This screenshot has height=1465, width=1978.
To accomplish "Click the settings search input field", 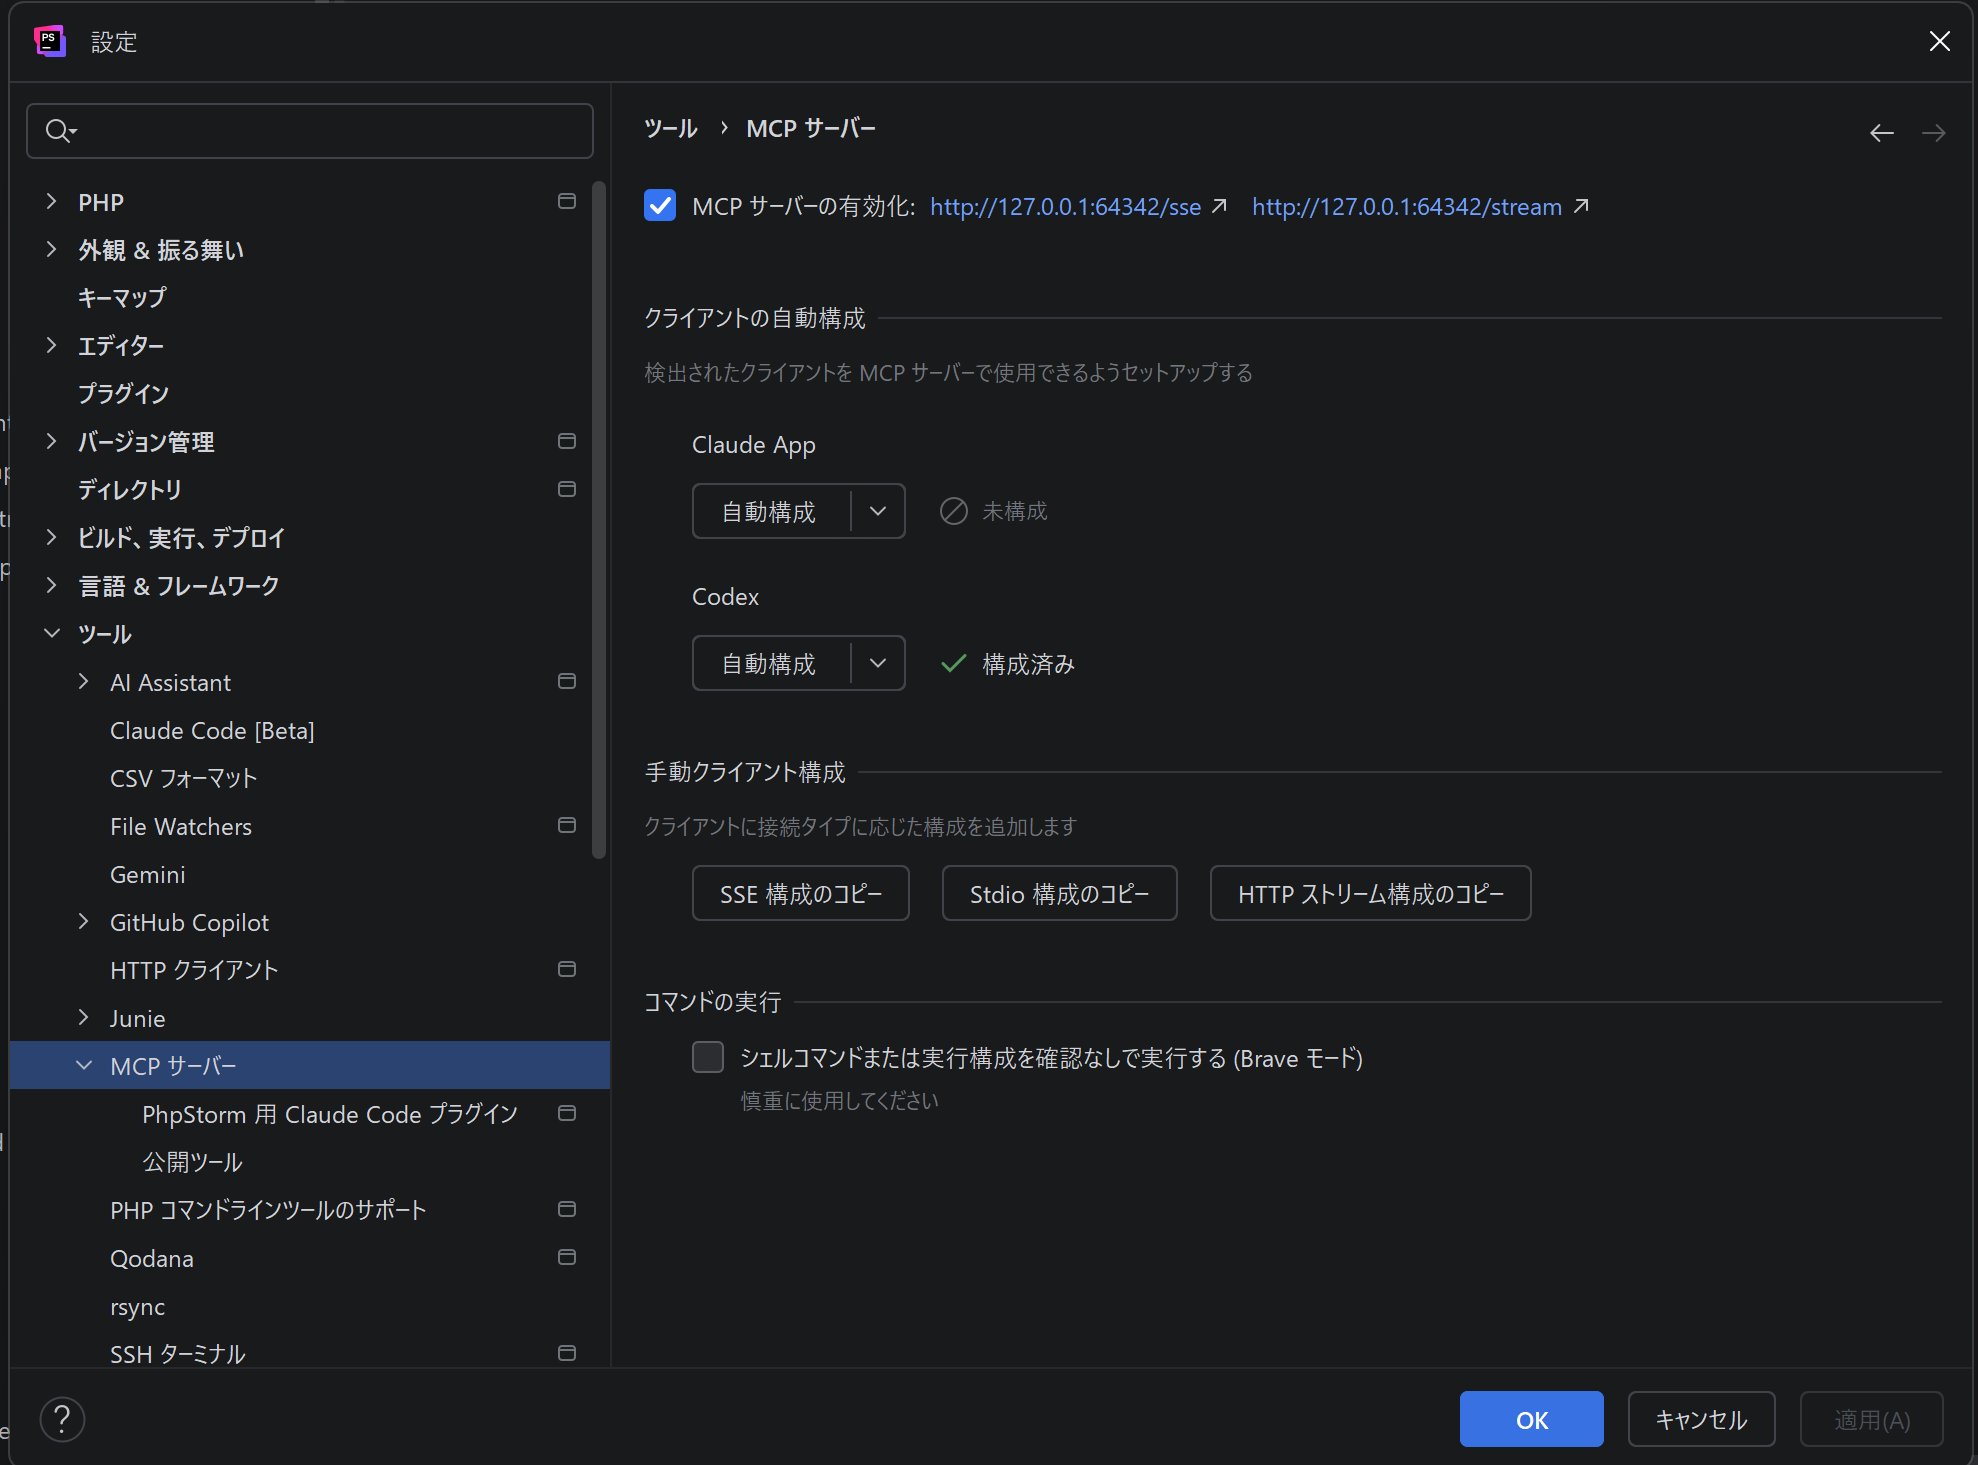I will pyautogui.click(x=330, y=131).
